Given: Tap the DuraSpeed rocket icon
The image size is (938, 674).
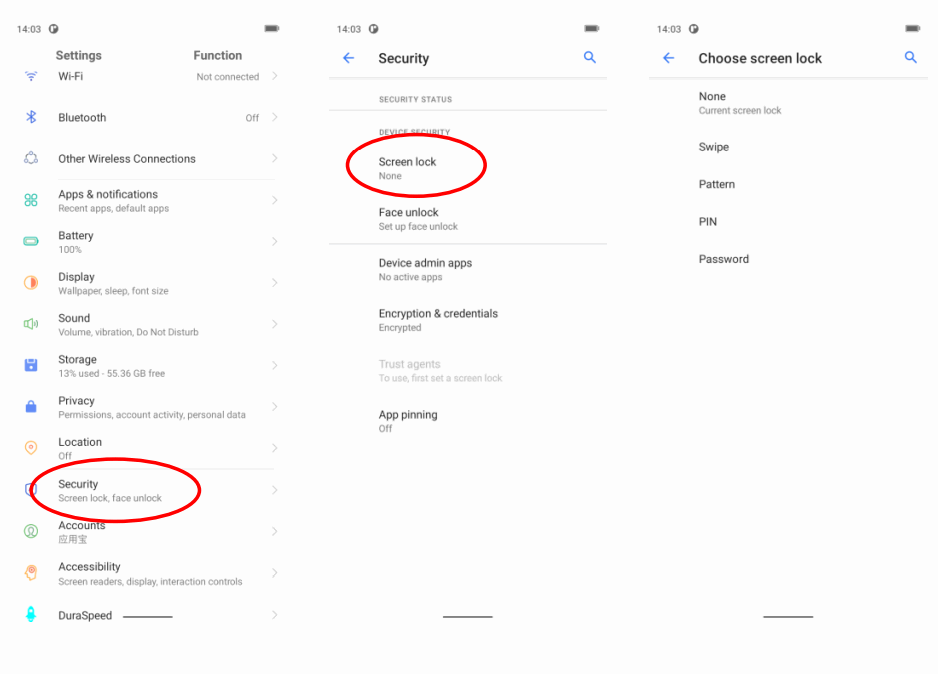Looking at the screenshot, I should tap(31, 615).
